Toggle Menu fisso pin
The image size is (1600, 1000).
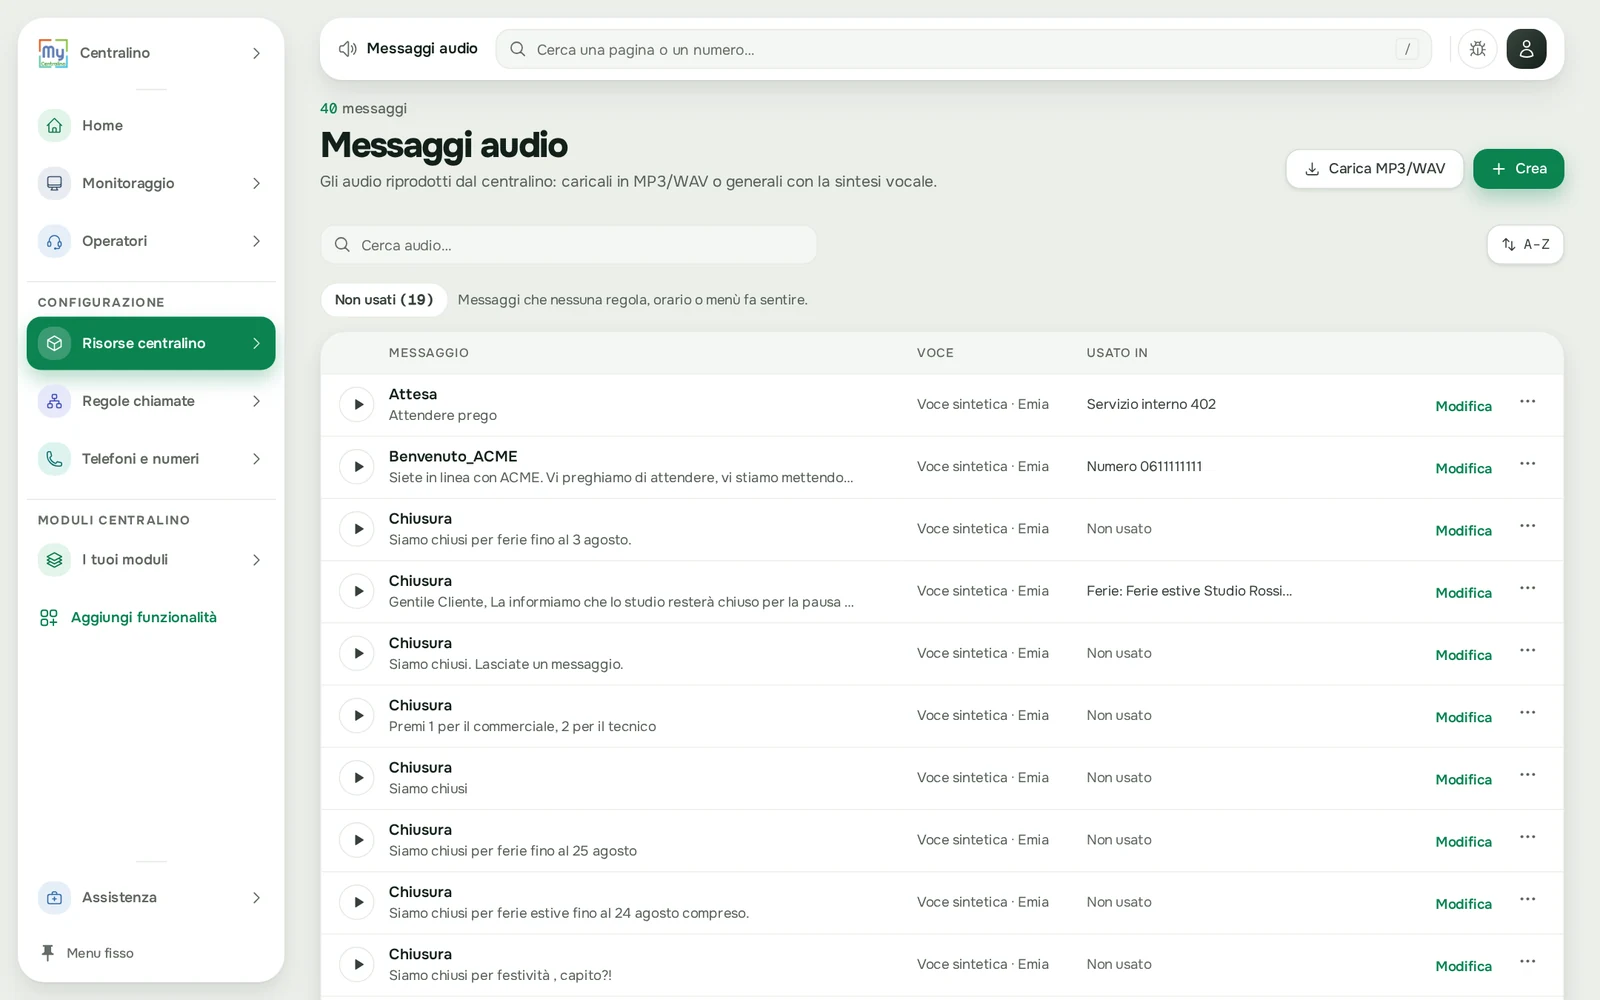tap(87, 953)
